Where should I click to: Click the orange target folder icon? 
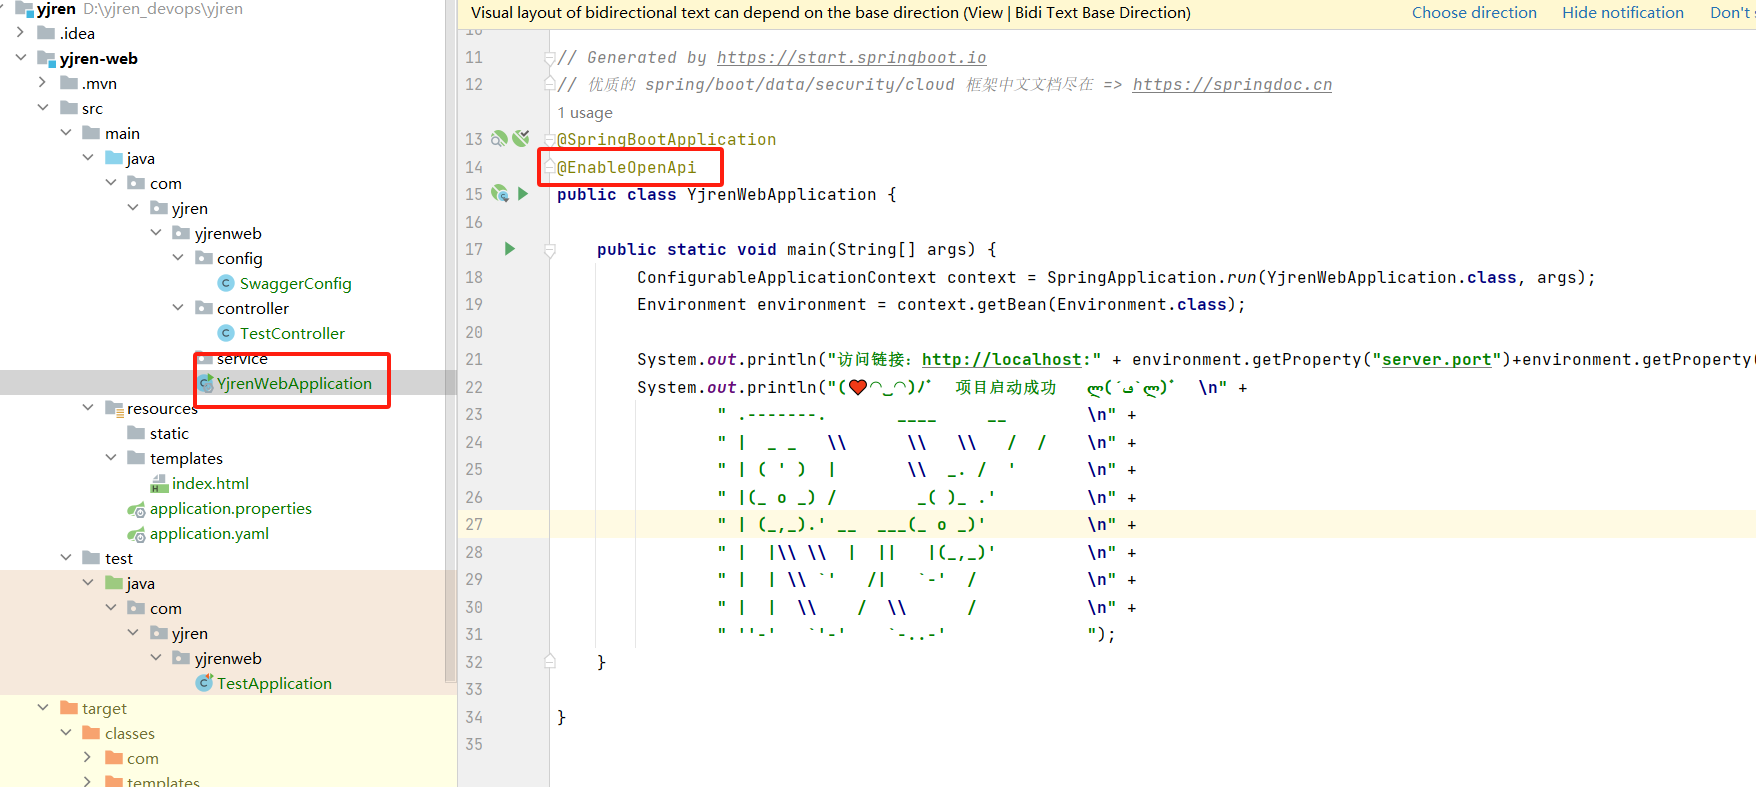[69, 708]
